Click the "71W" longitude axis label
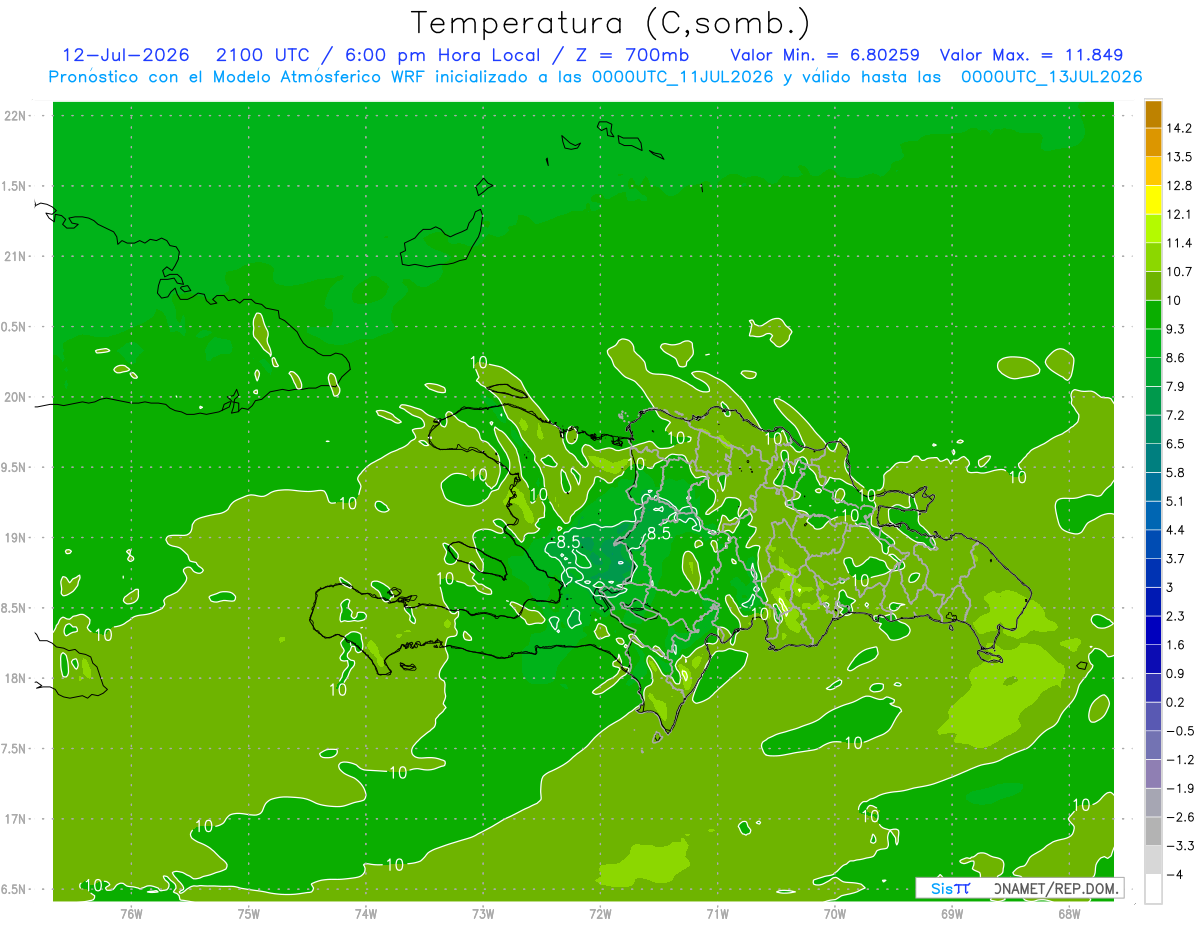 tap(717, 913)
